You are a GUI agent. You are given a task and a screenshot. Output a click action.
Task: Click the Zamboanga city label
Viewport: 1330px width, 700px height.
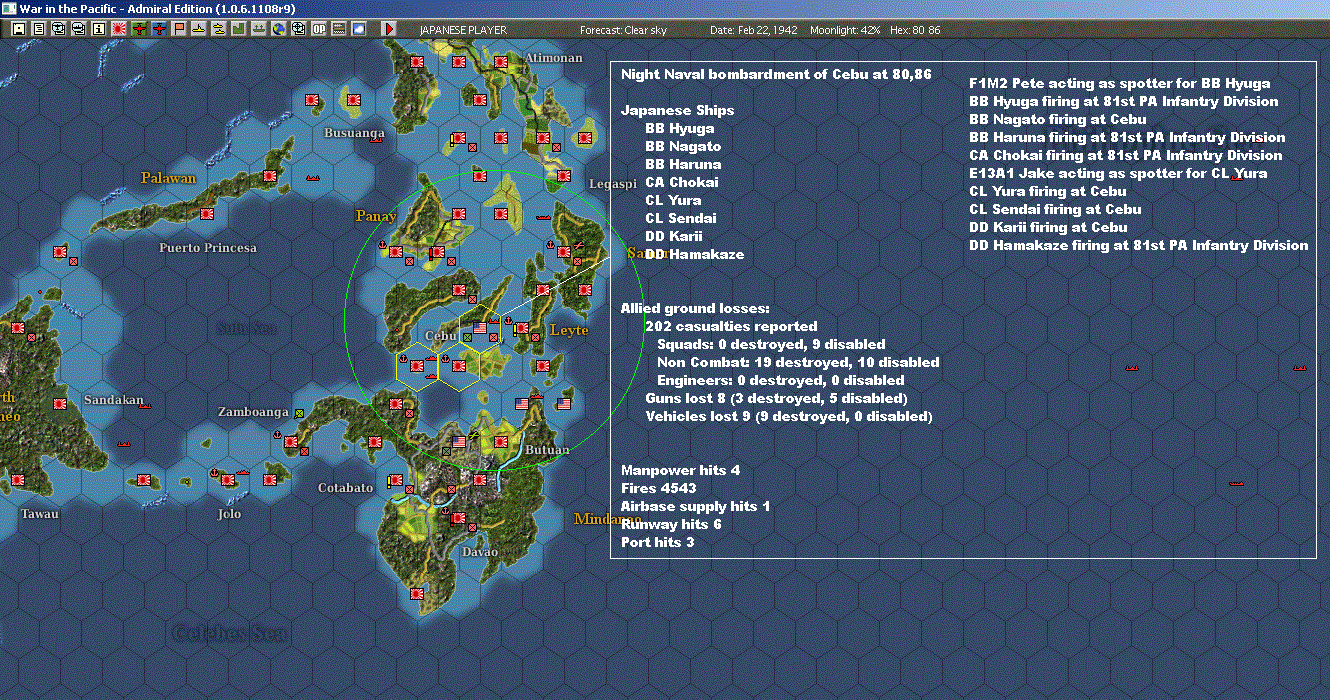(253, 412)
